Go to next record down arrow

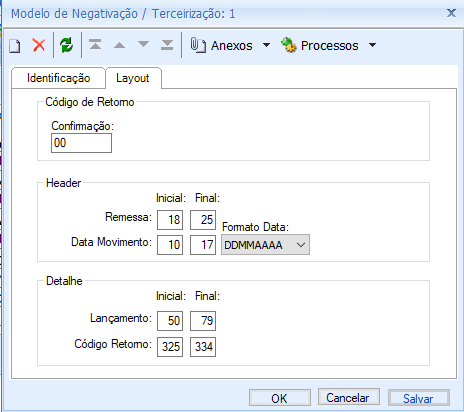[143, 44]
